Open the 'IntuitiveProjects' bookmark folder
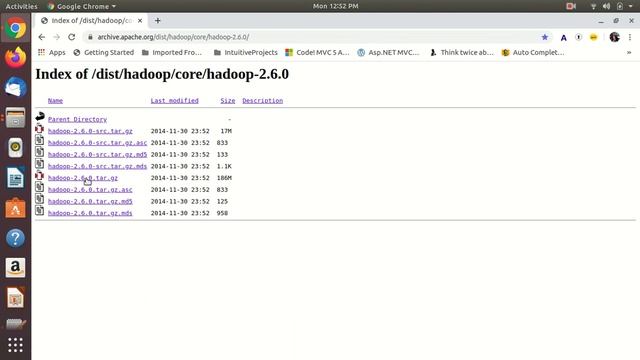The height and width of the screenshot is (360, 640). 246,52
